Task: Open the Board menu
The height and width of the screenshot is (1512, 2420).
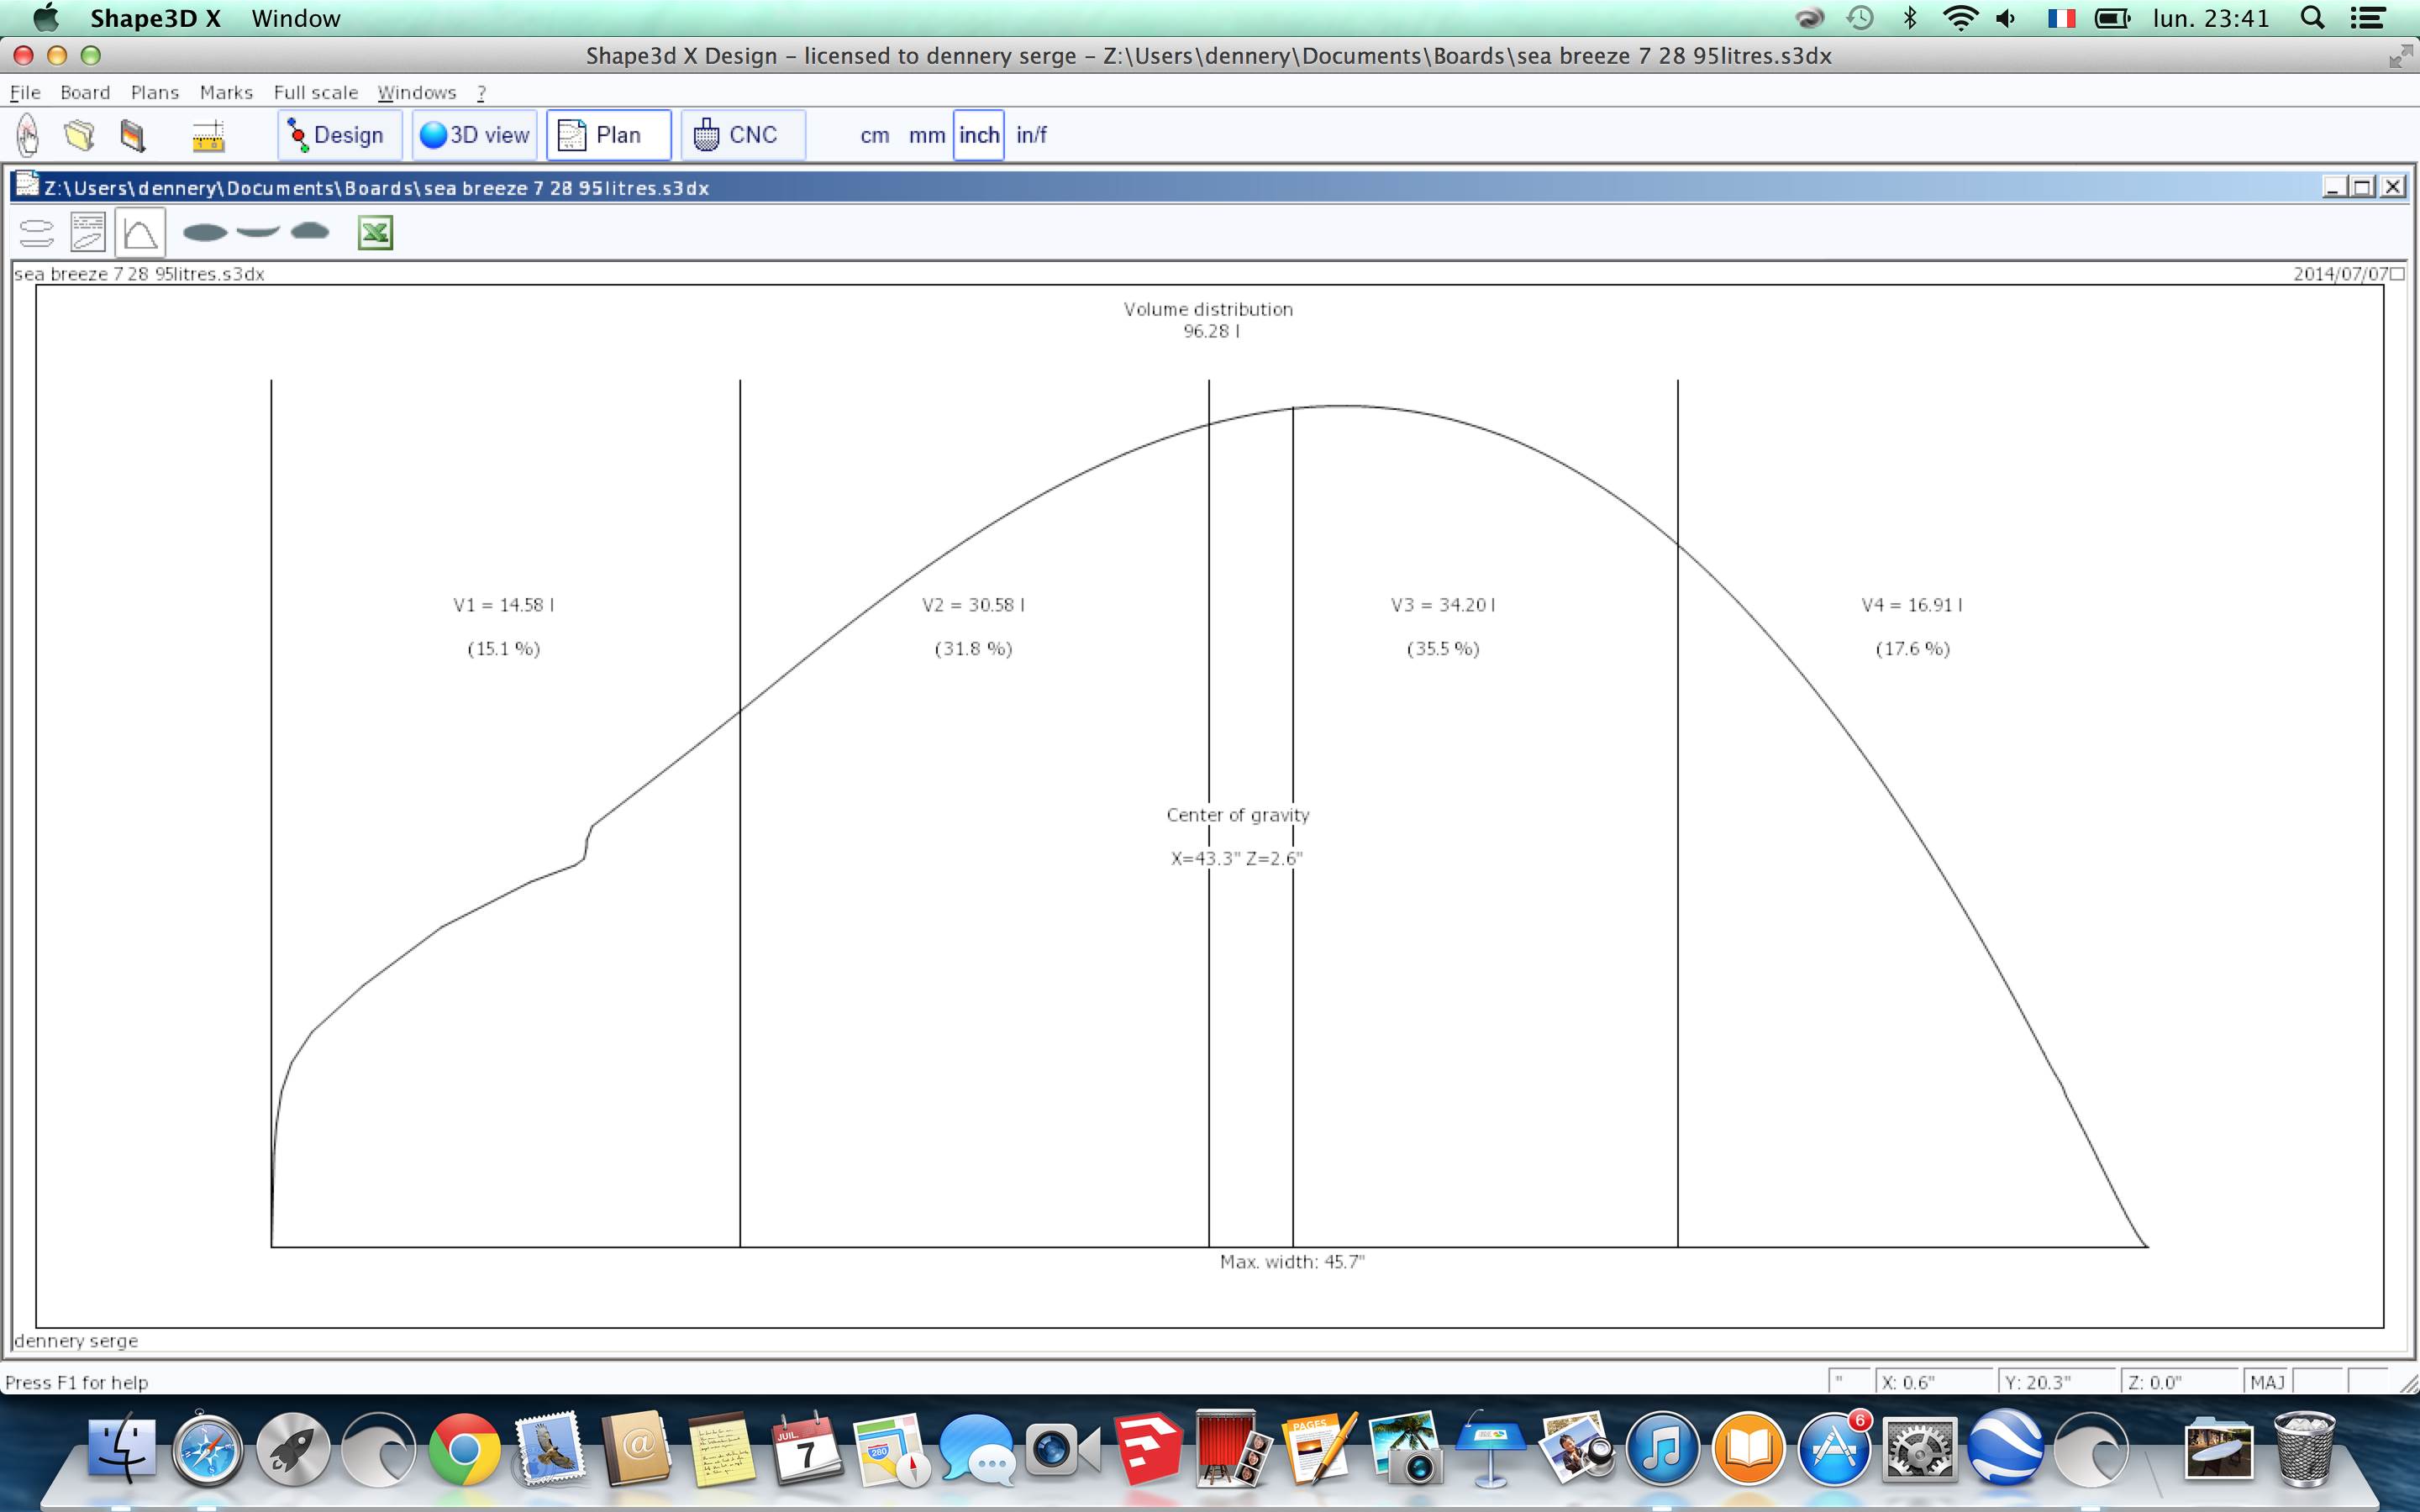Action: [85, 92]
